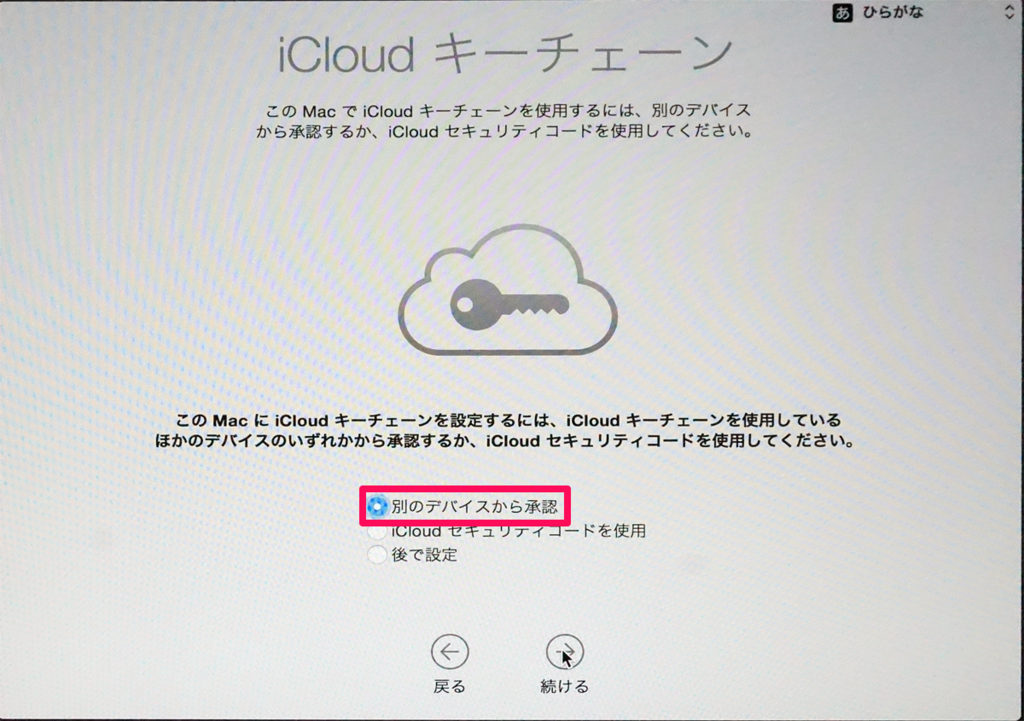Screen dimensions: 1024x721
Task: Click the 戻る label under back arrow
Action: coord(449,686)
